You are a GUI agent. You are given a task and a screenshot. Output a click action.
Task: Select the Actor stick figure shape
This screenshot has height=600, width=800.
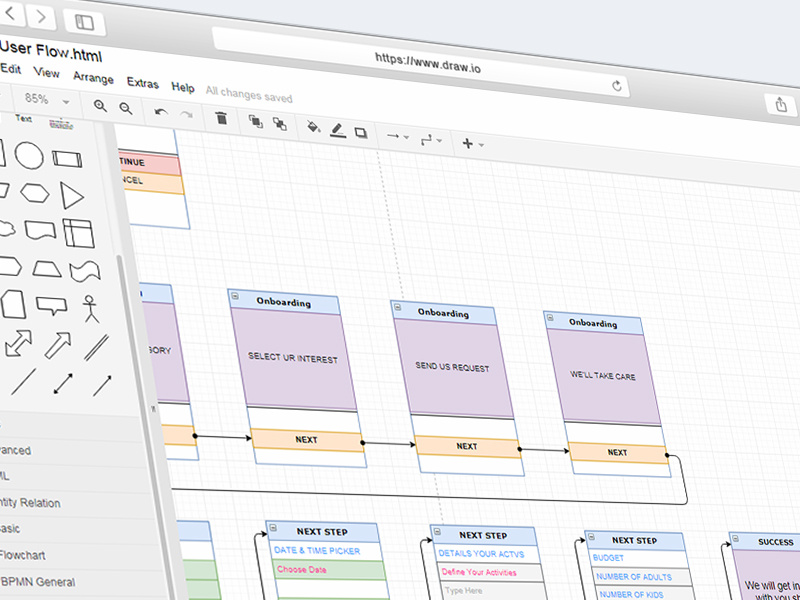coord(92,308)
